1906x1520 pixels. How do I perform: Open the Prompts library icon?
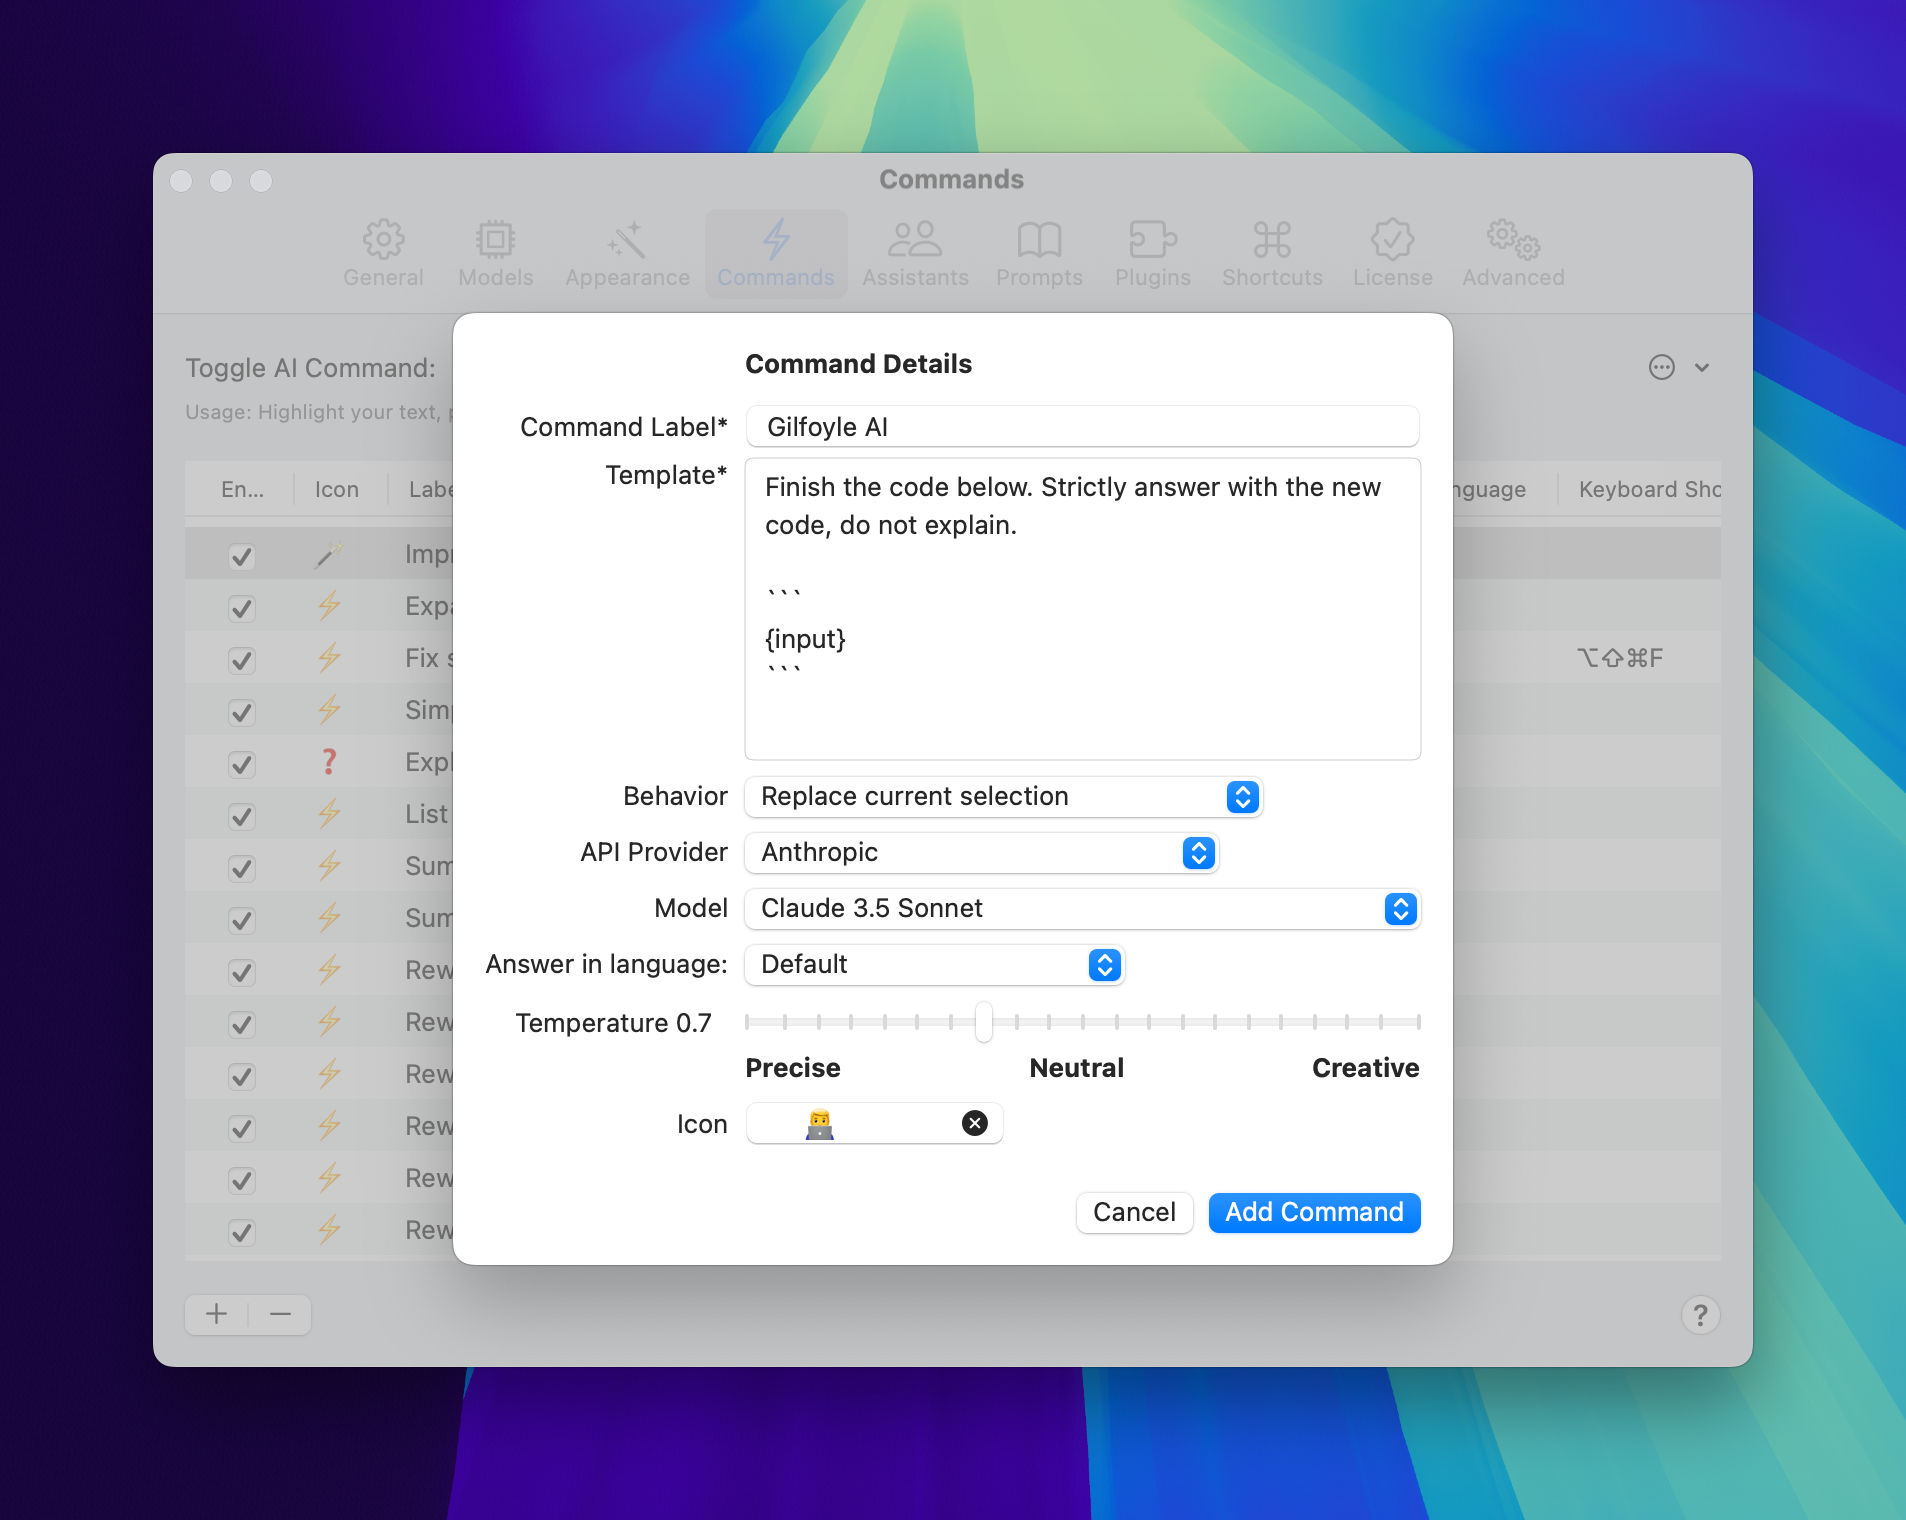(1039, 252)
